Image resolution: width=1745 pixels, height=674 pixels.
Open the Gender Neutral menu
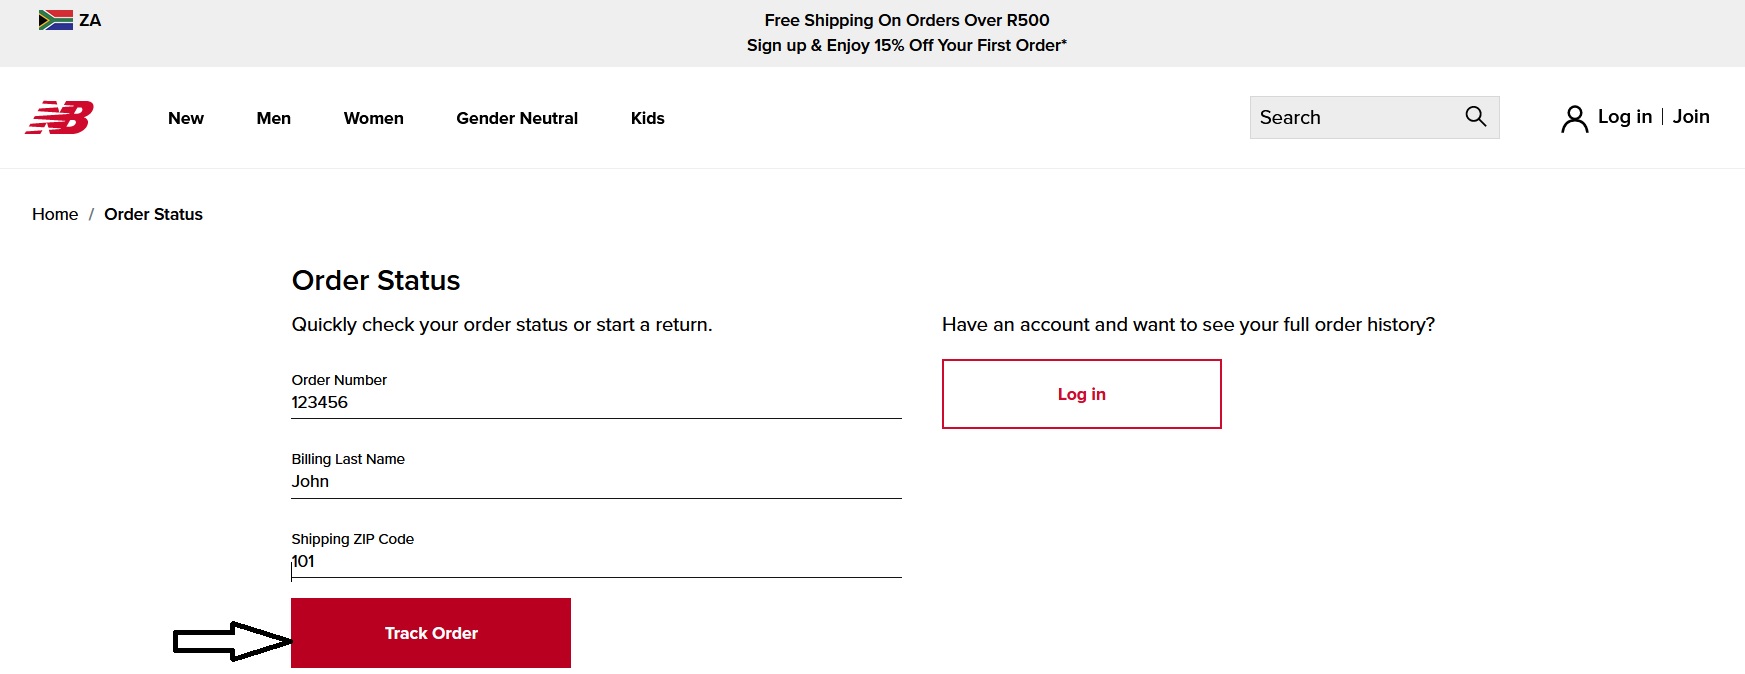click(x=517, y=118)
